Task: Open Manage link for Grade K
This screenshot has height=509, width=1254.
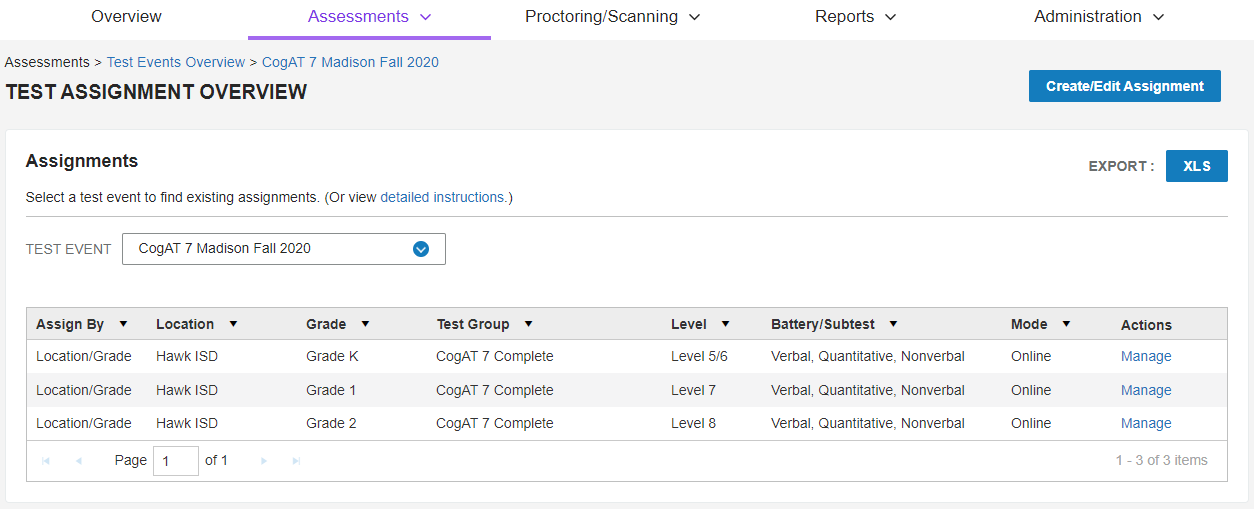Action: pyautogui.click(x=1146, y=357)
